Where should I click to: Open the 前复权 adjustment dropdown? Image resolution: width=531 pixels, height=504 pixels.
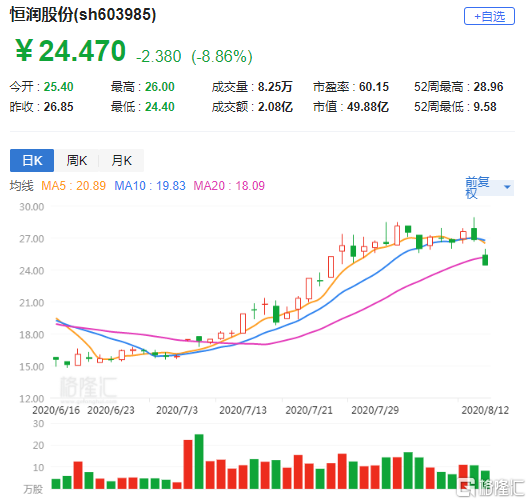point(489,187)
